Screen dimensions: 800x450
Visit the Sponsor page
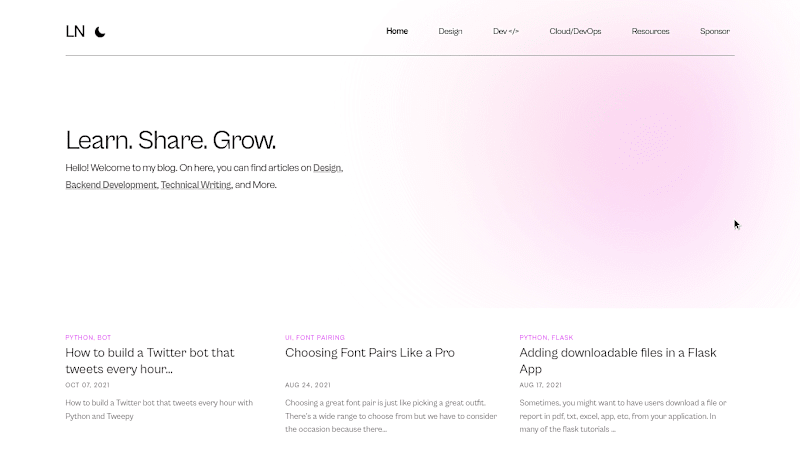715,31
